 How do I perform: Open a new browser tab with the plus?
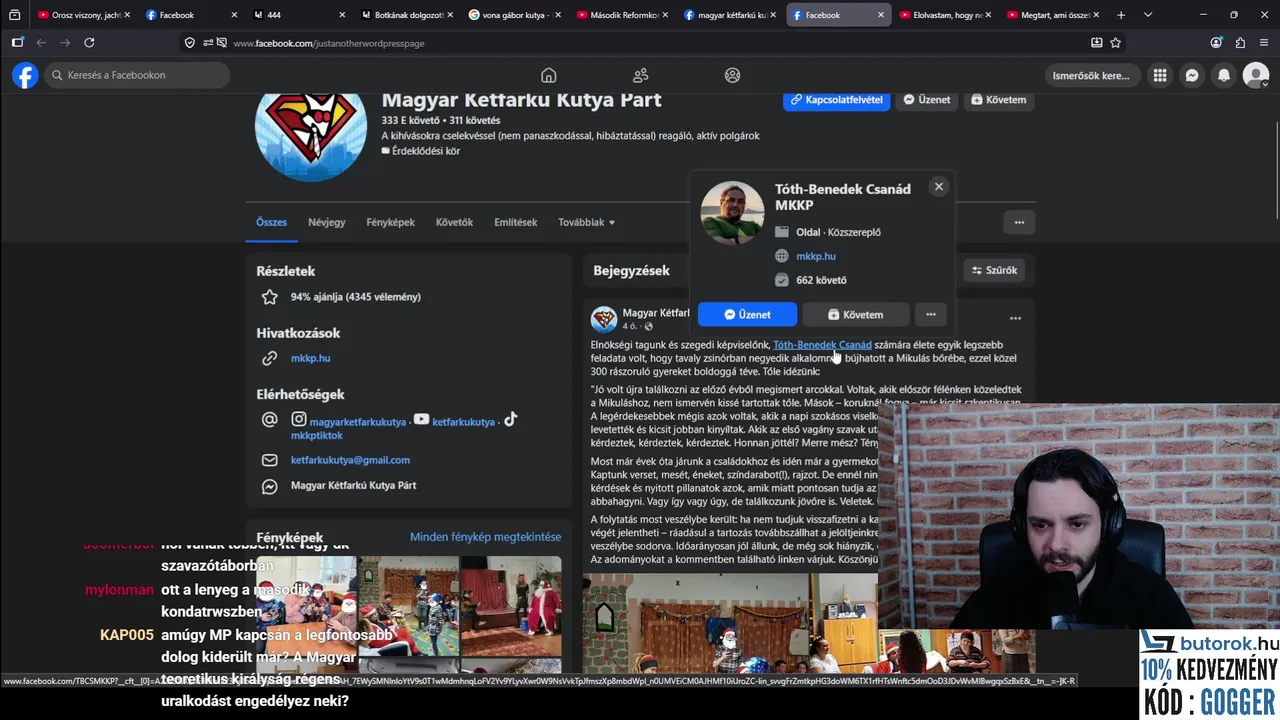click(x=1121, y=15)
